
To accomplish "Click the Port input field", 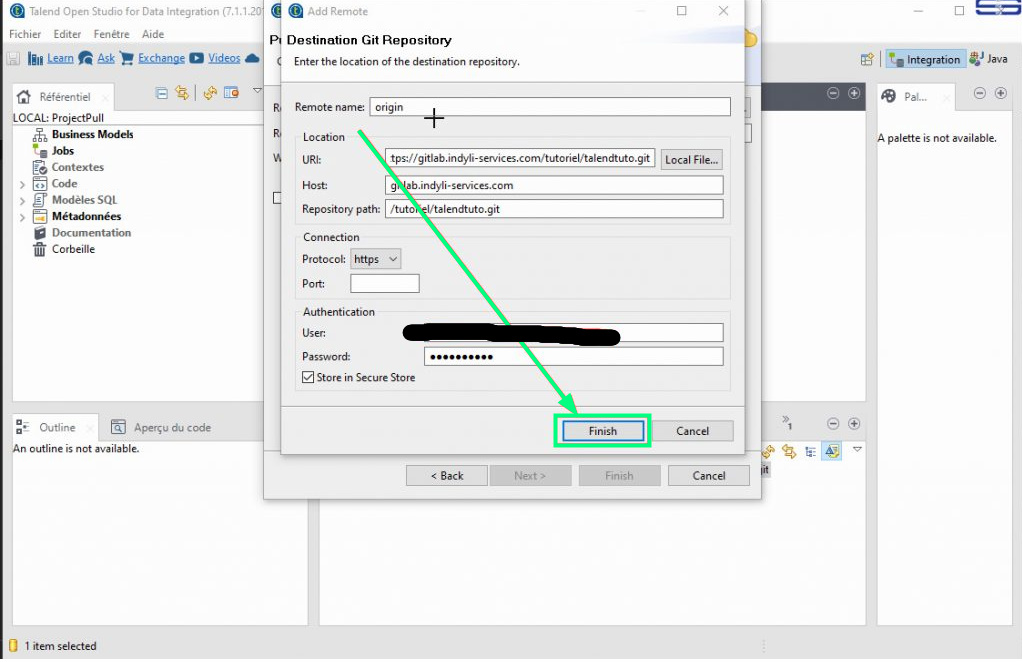I will [384, 284].
